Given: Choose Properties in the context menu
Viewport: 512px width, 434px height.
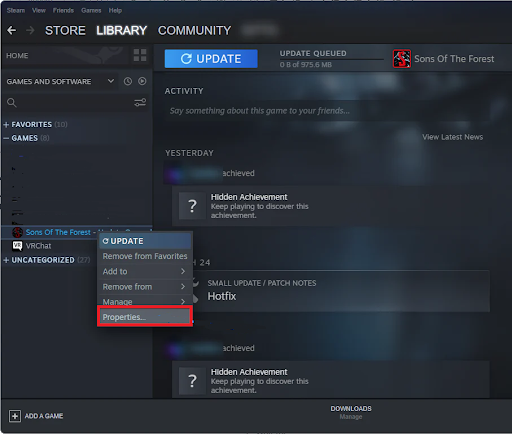Looking at the screenshot, I should pos(145,317).
